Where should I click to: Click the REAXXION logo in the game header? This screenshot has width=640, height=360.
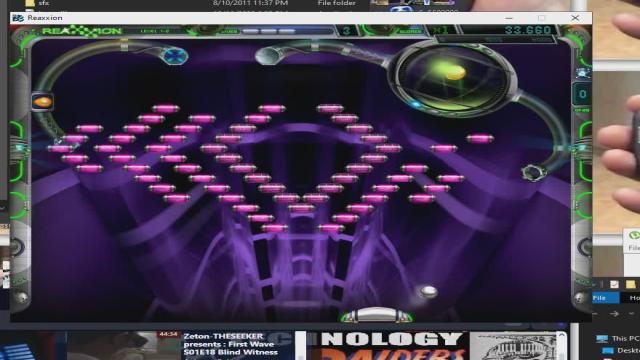(82, 31)
